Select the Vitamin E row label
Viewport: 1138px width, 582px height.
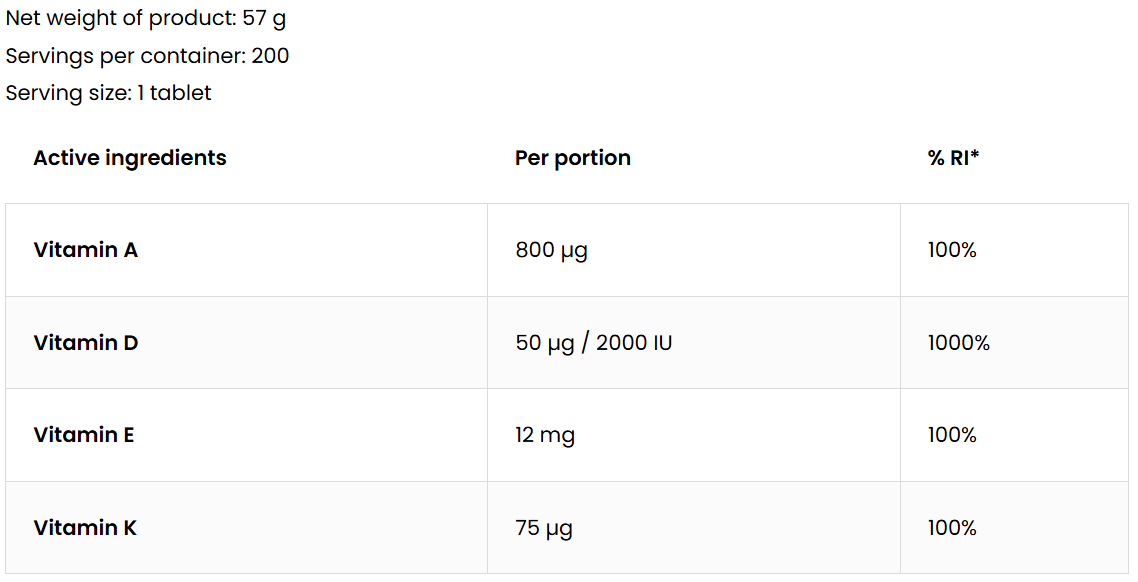pos(84,435)
